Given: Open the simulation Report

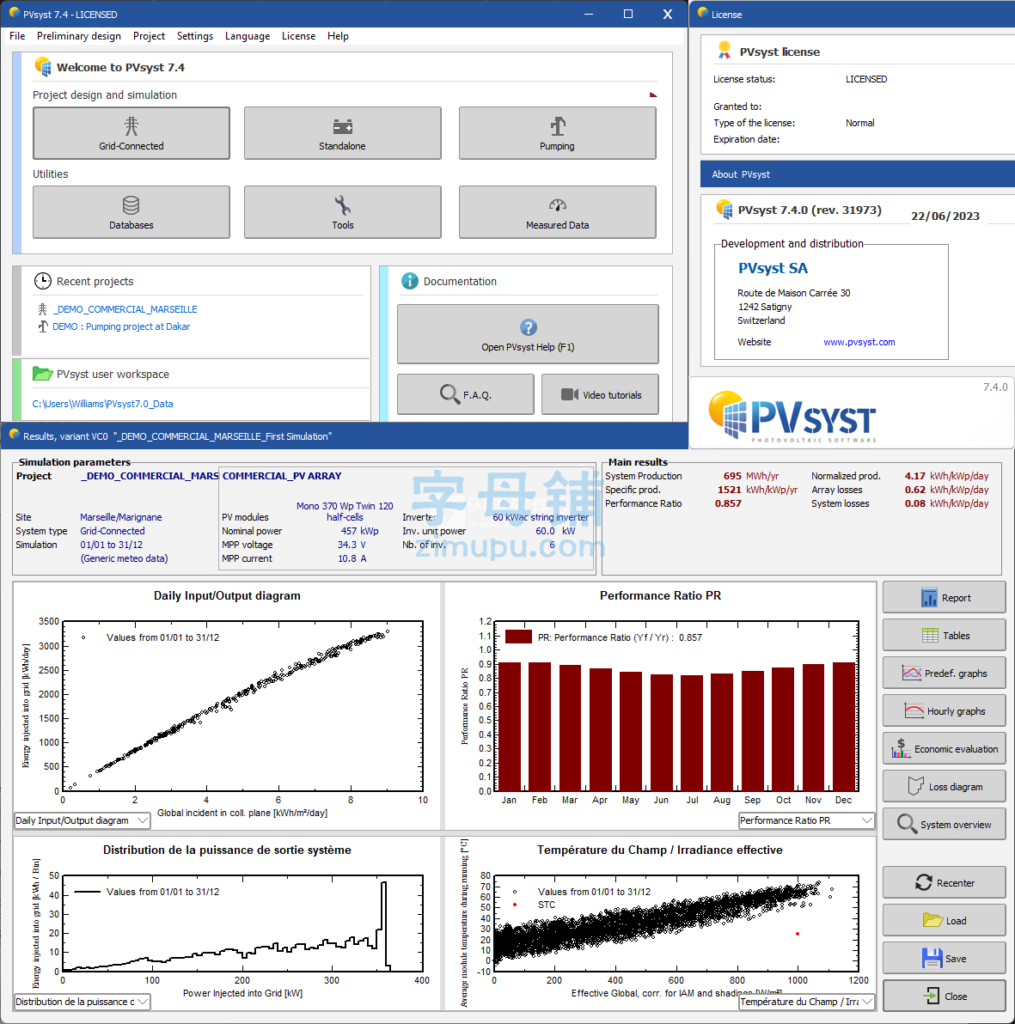Looking at the screenshot, I should 944,598.
